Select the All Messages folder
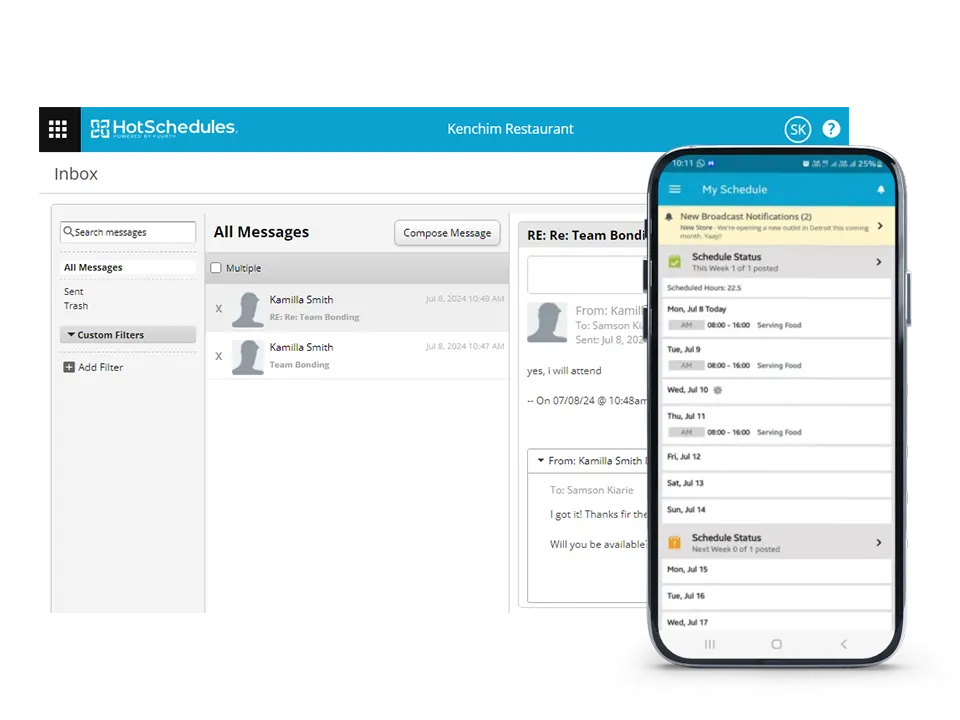 click(x=93, y=268)
